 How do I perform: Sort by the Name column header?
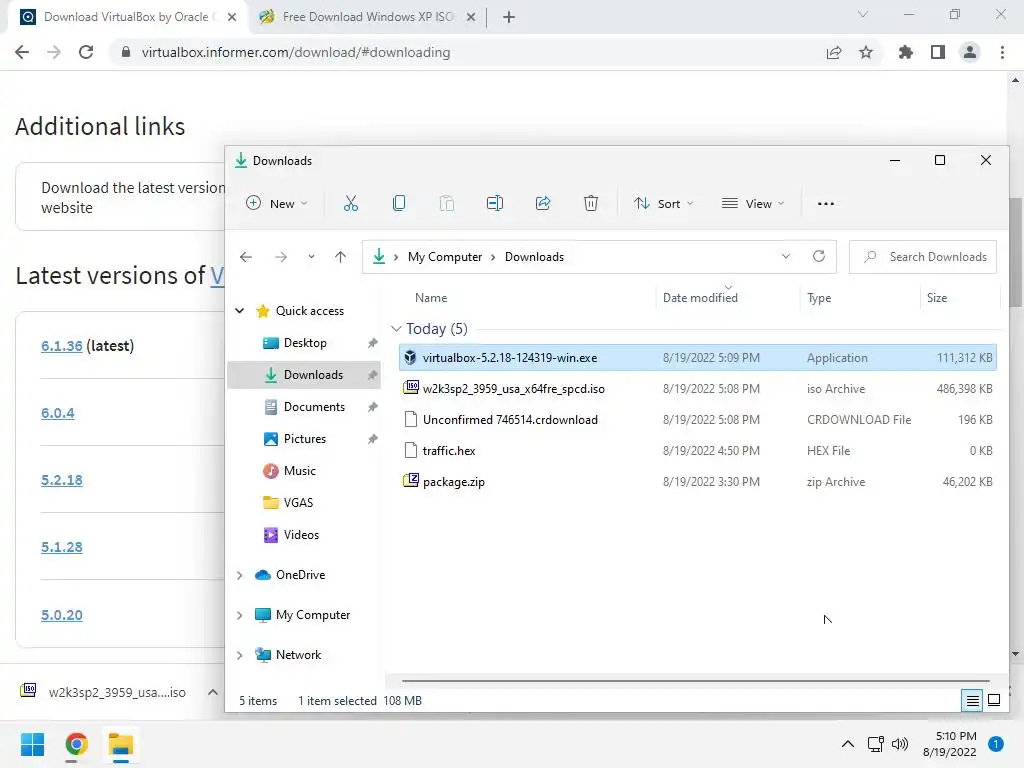[430, 298]
